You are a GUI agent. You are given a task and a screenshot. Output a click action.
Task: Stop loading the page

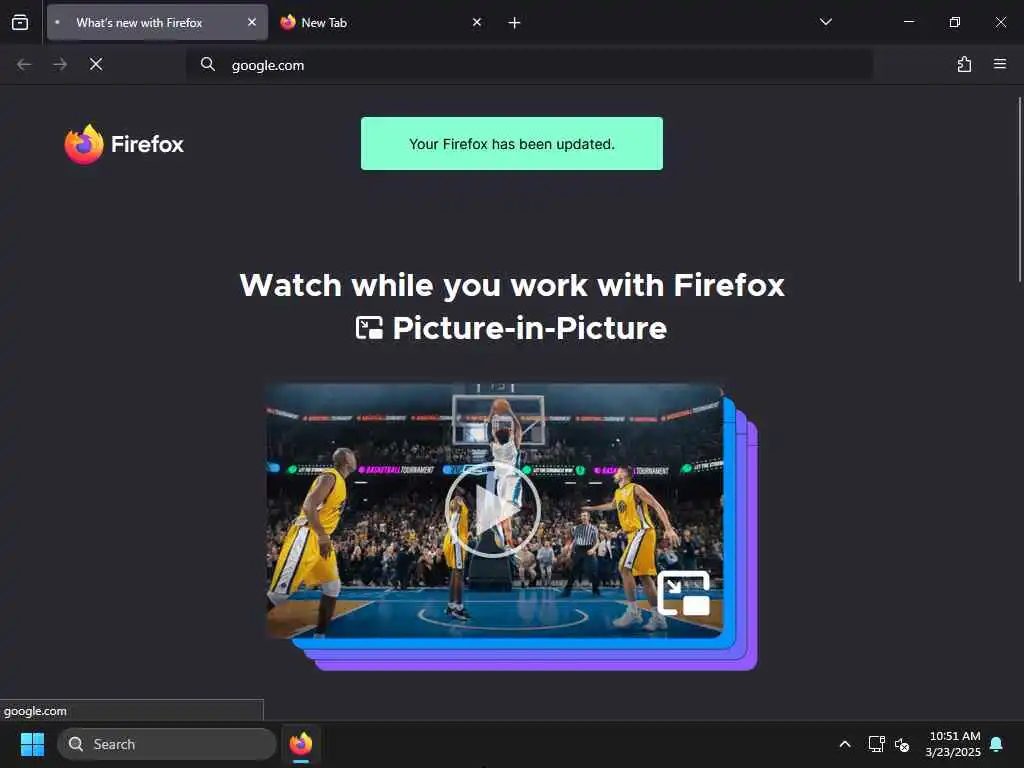coord(96,64)
